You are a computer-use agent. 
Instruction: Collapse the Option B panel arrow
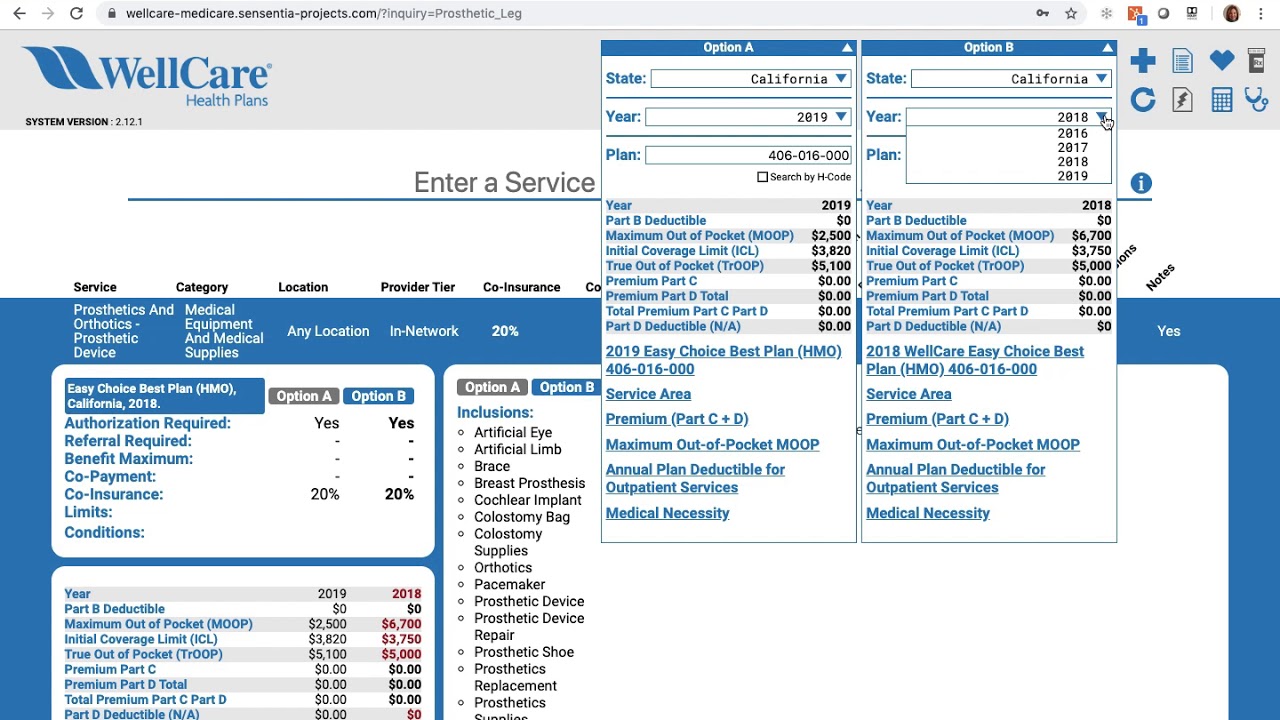[x=1107, y=47]
